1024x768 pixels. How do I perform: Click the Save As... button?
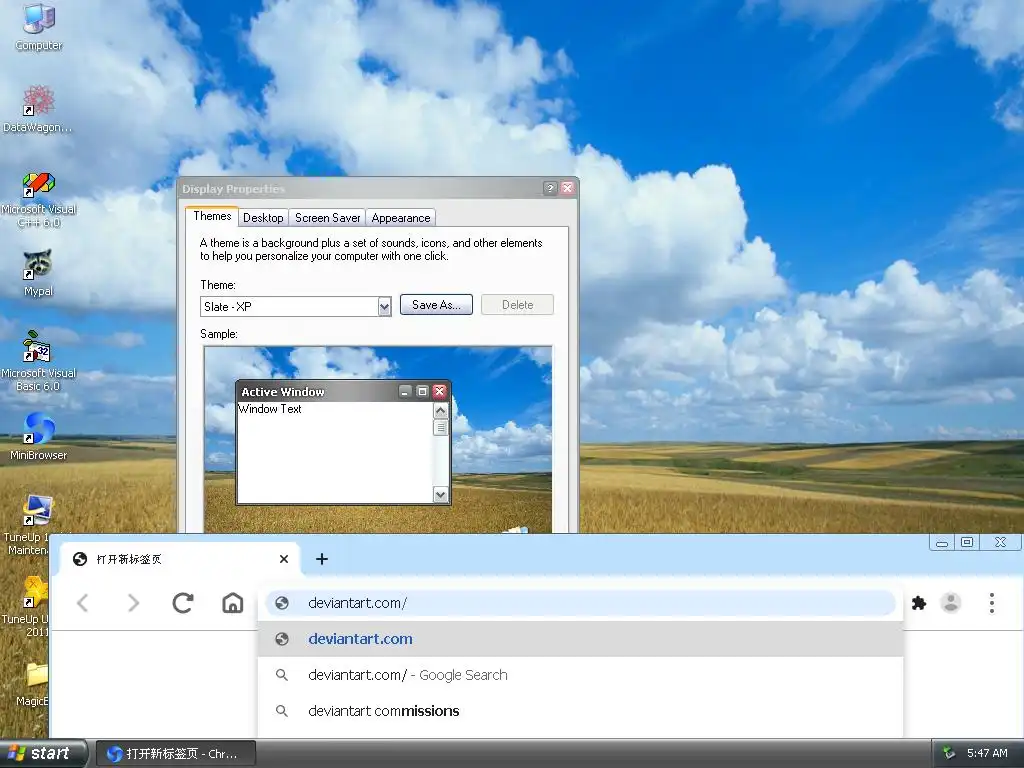(436, 305)
